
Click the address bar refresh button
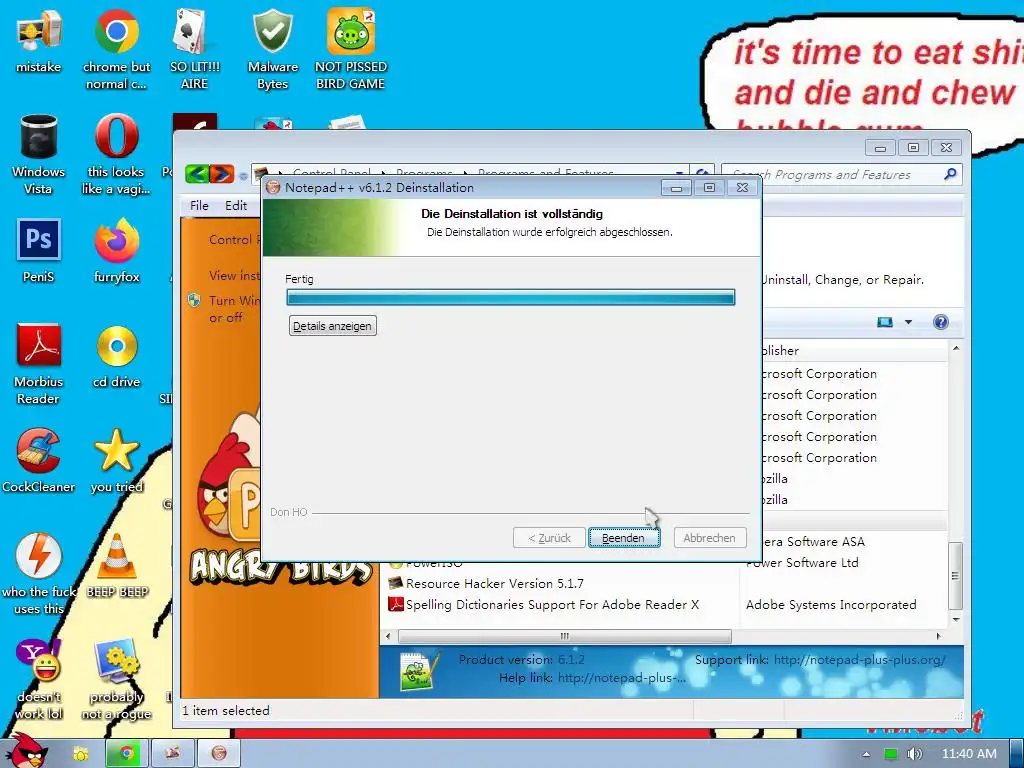(x=703, y=174)
